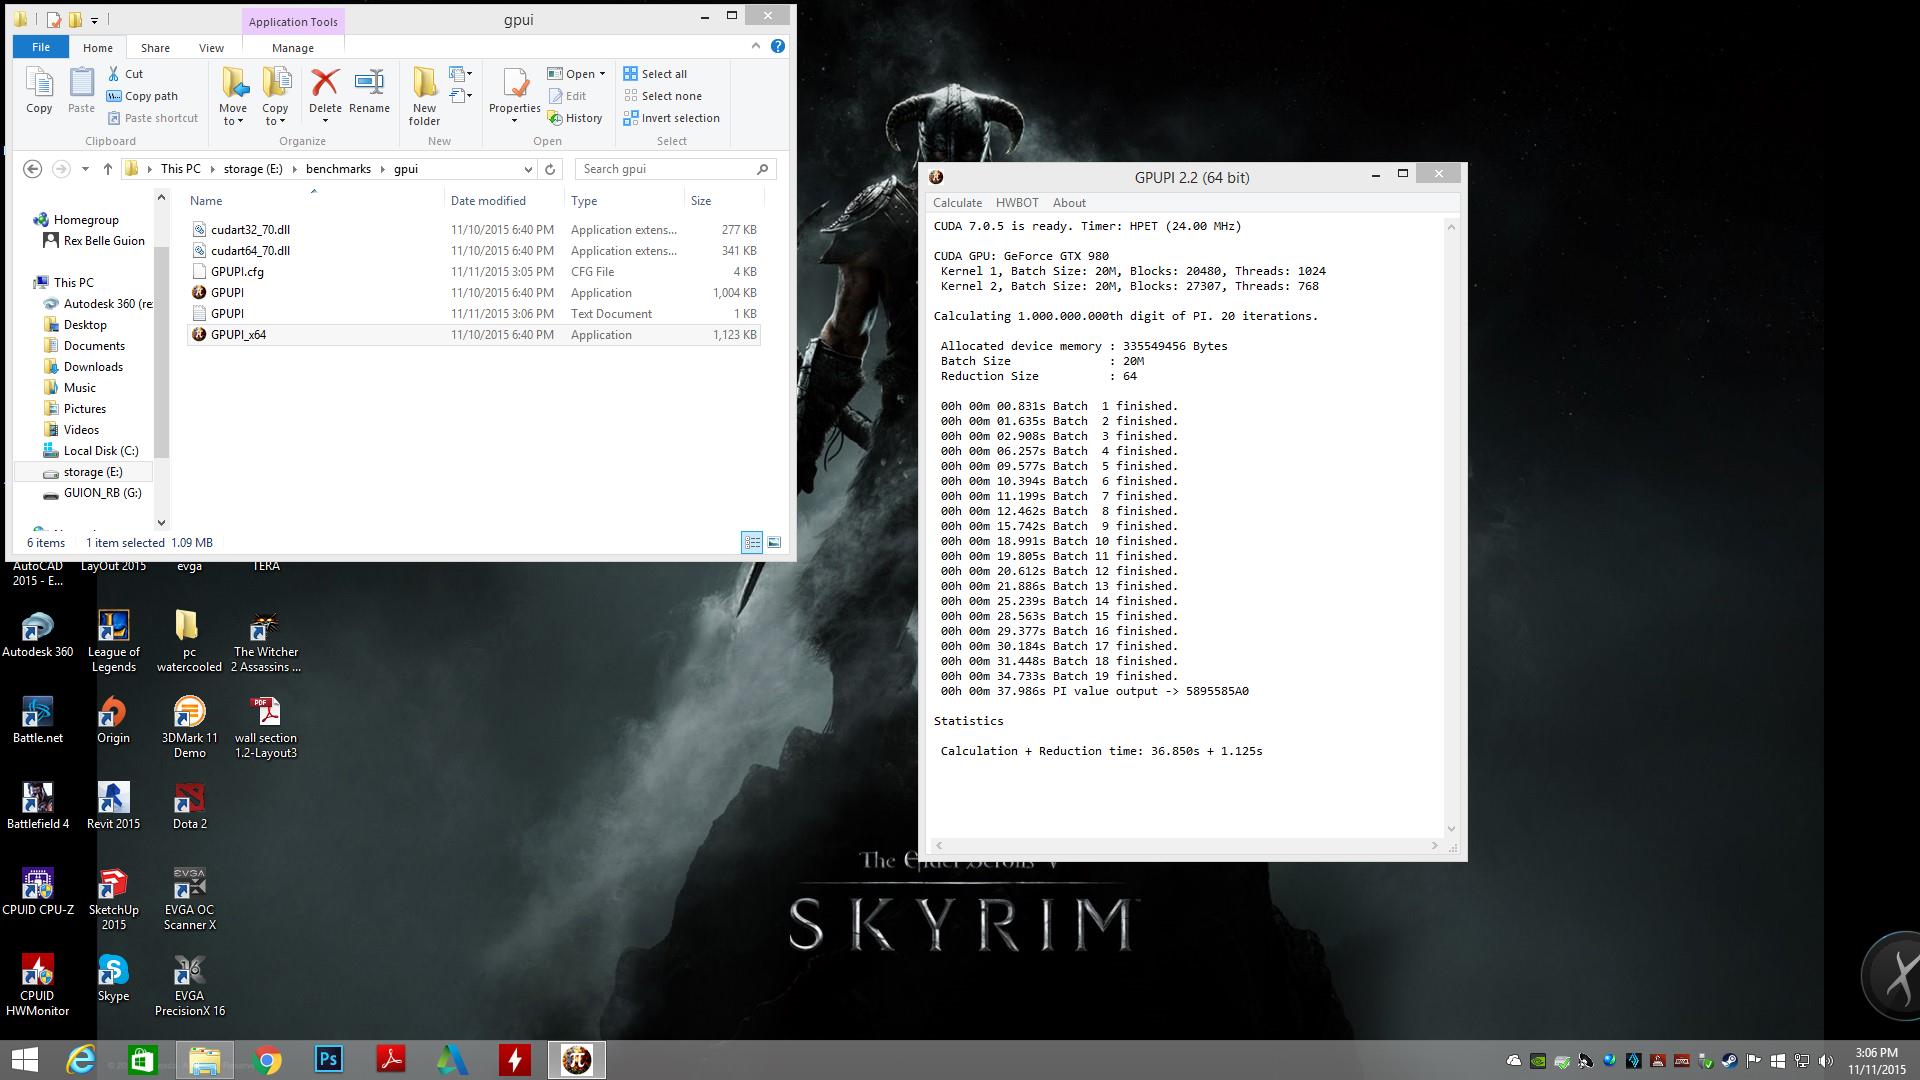Click Select none in the ribbon
Image resolution: width=1920 pixels, height=1080 pixels.
pyautogui.click(x=662, y=96)
